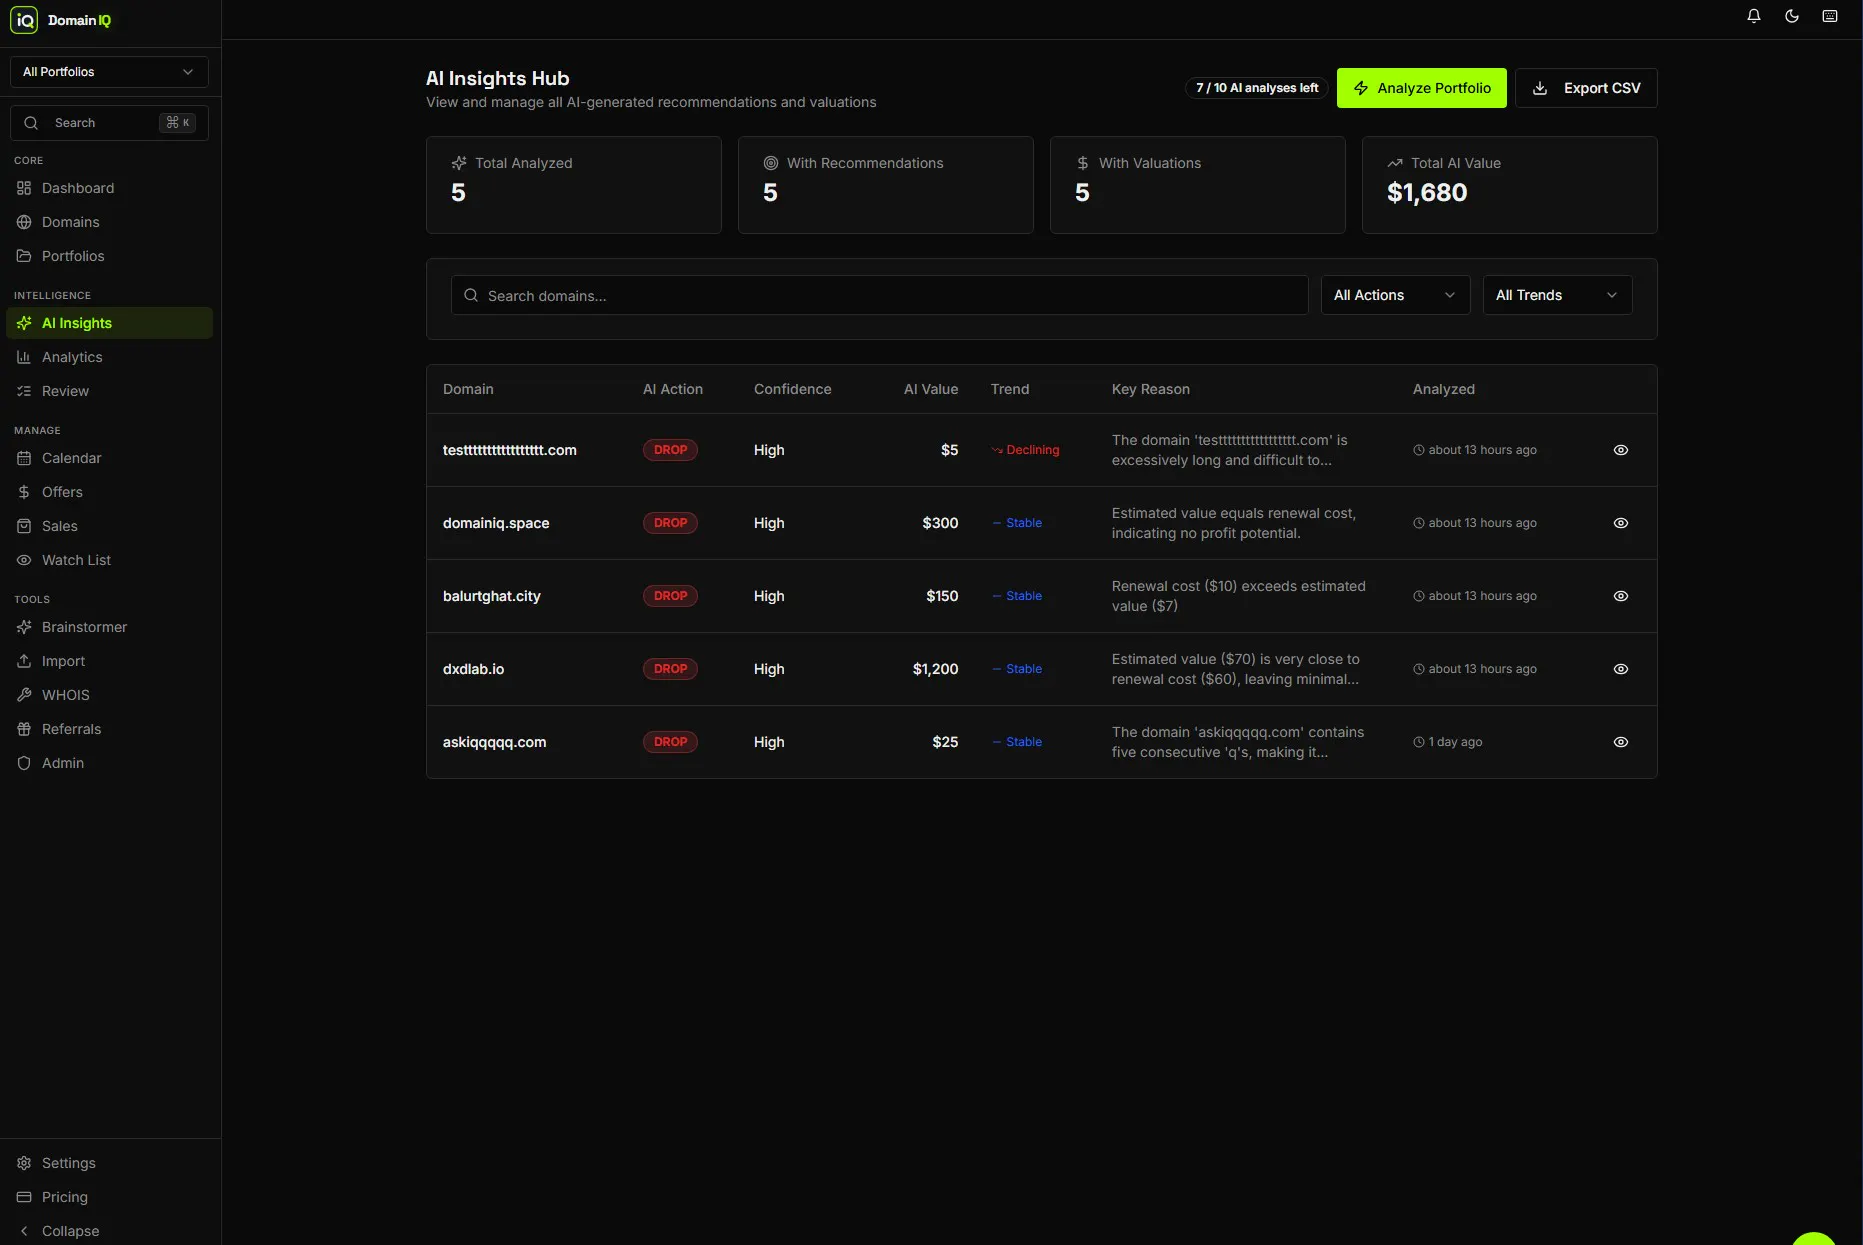Click the lightning icon in Analyze Portfolio
This screenshot has height=1245, width=1863.
pyautogui.click(x=1361, y=88)
